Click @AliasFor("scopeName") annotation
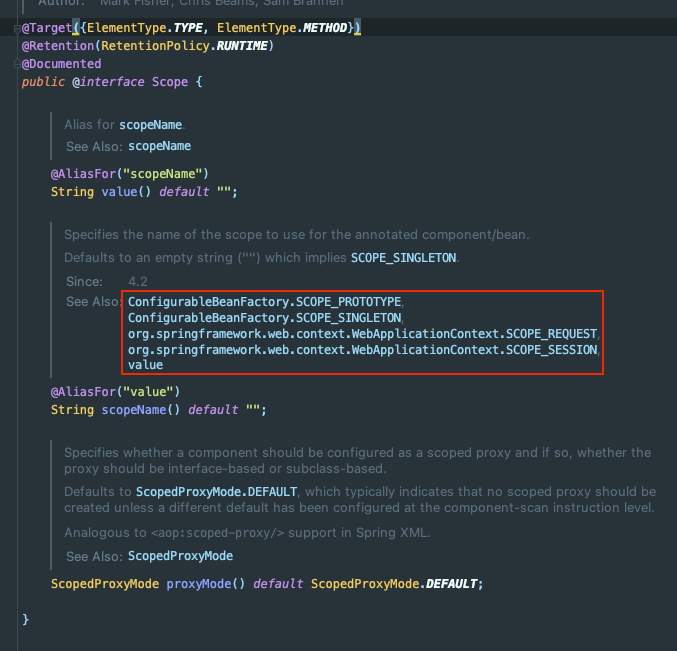The width and height of the screenshot is (677, 651). [x=130, y=174]
